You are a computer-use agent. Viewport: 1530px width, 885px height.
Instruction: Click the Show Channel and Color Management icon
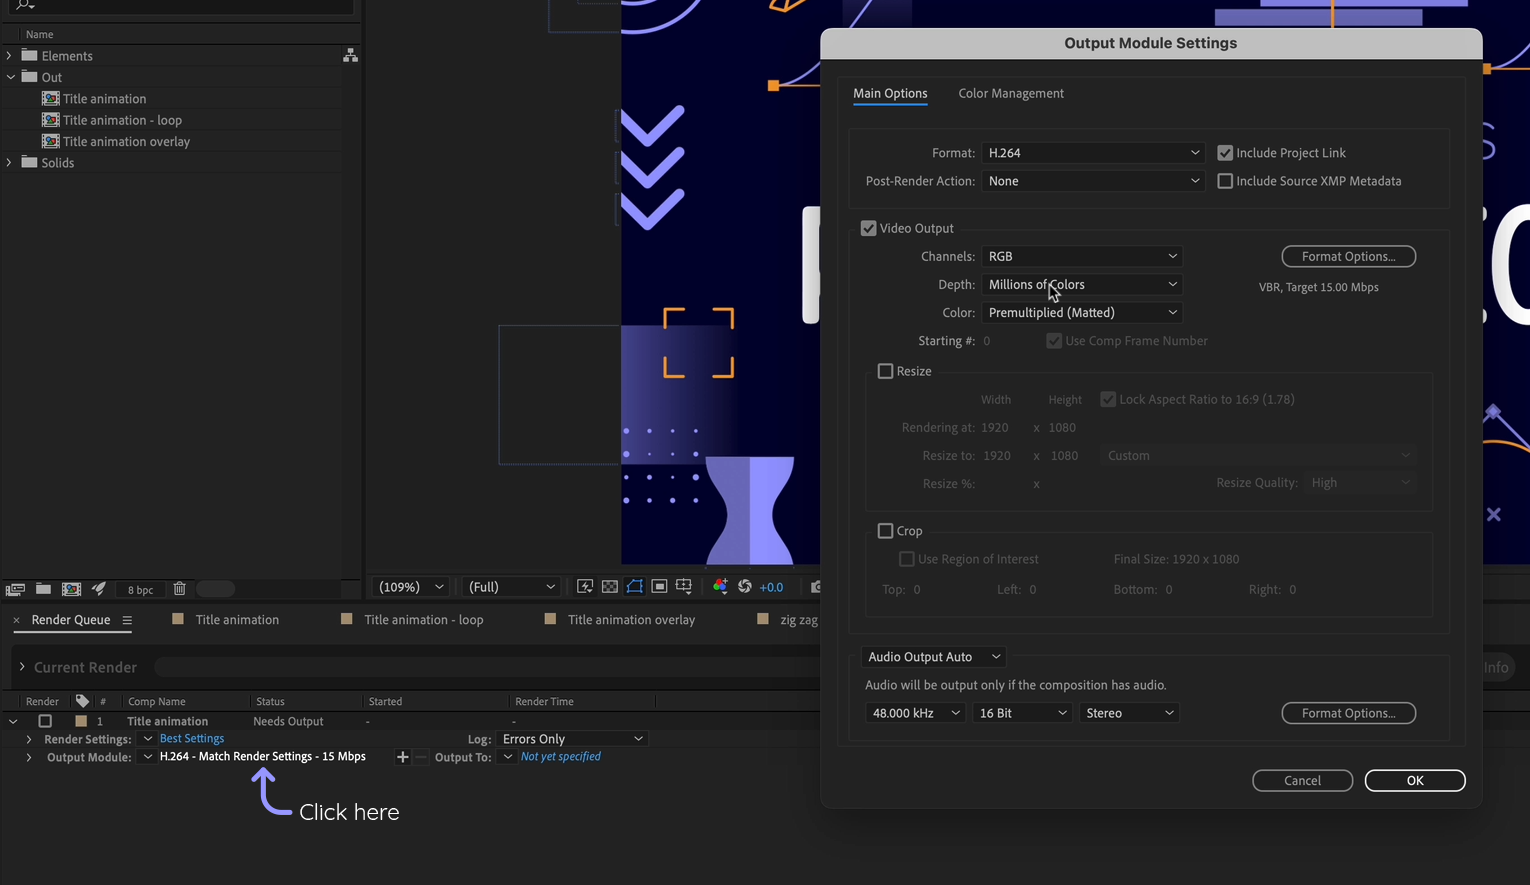[720, 587]
